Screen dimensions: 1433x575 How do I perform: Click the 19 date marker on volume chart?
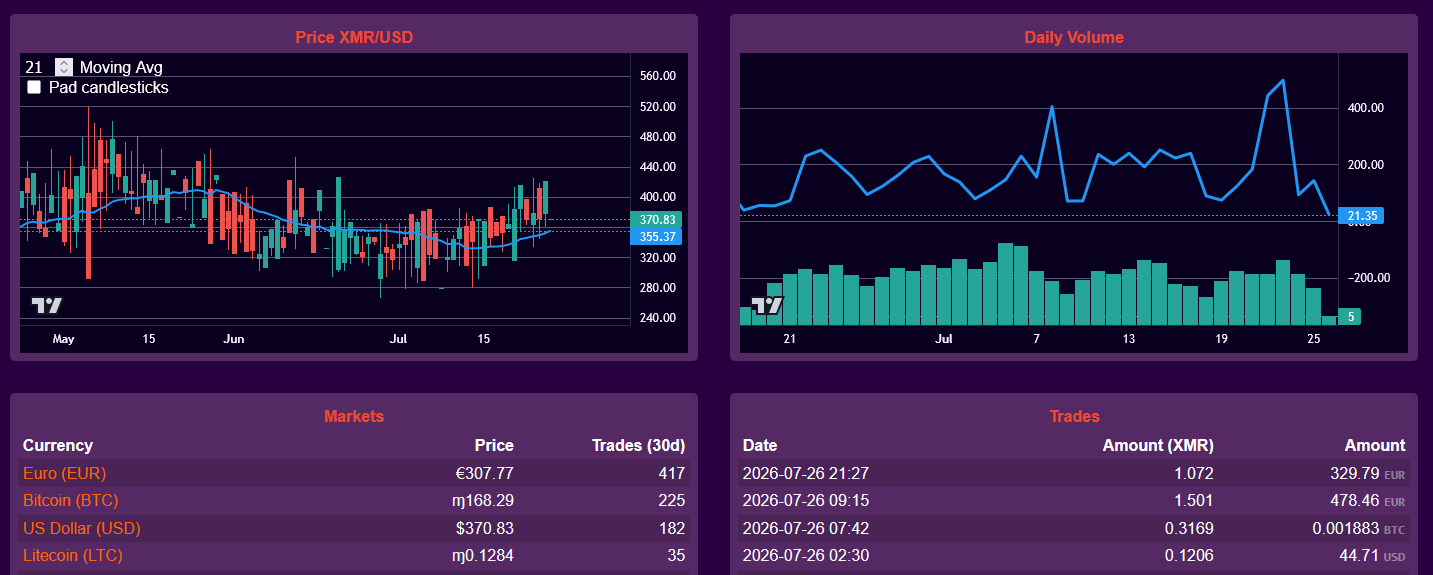pos(1221,339)
